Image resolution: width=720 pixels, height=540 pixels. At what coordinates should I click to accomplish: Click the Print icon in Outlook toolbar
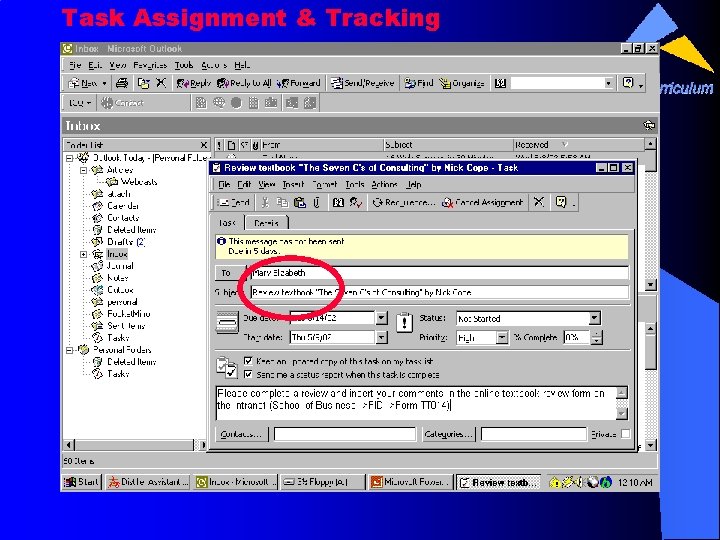click(122, 83)
